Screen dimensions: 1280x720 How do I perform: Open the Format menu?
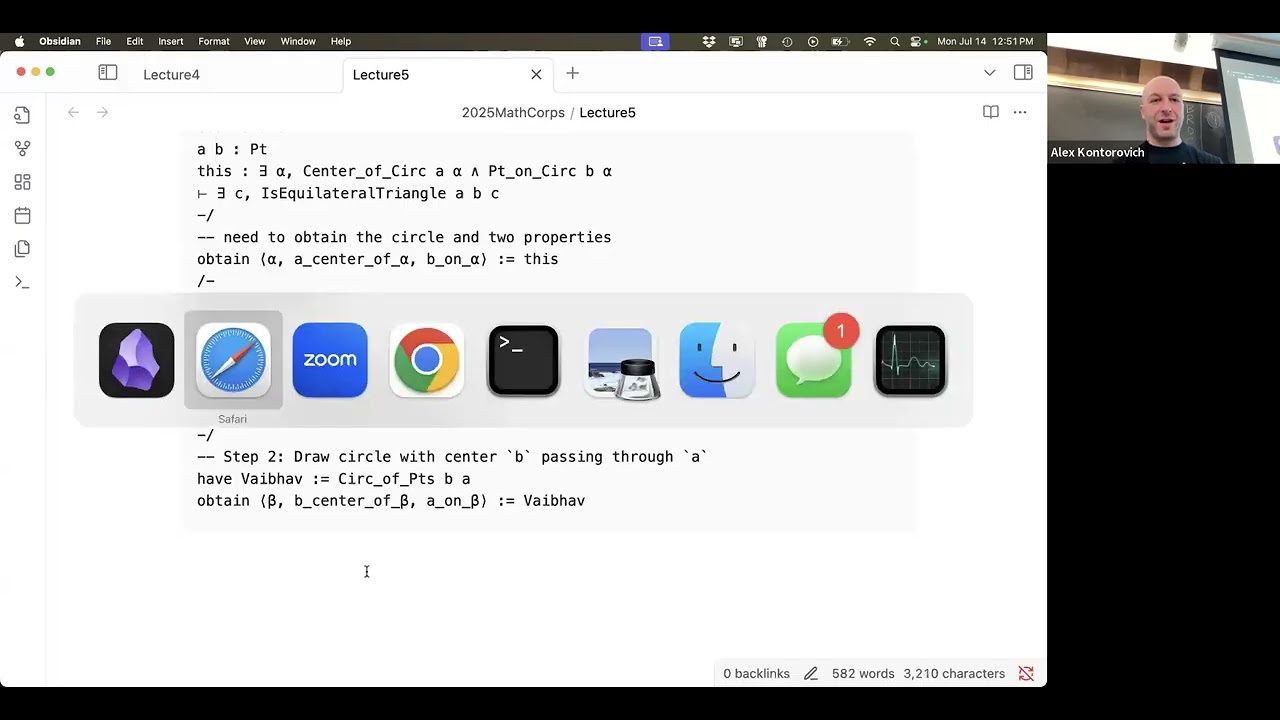click(x=214, y=41)
